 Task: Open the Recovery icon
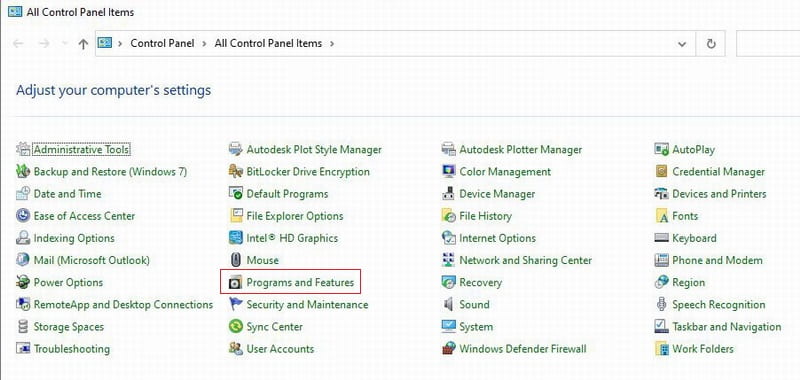pyautogui.click(x=448, y=282)
